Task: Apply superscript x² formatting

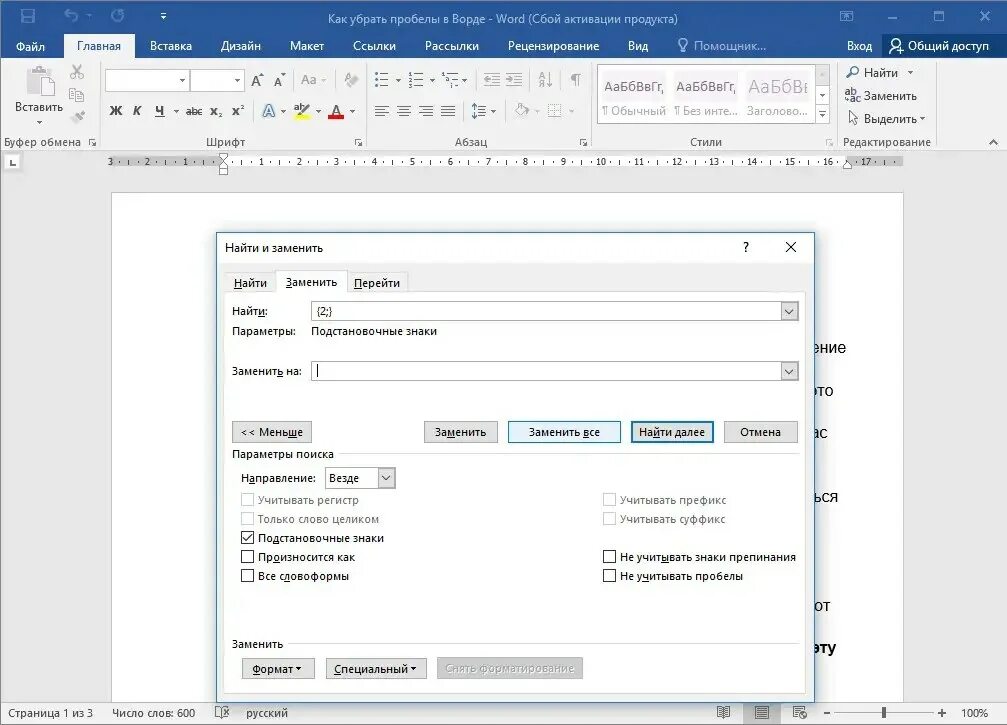Action: [238, 110]
